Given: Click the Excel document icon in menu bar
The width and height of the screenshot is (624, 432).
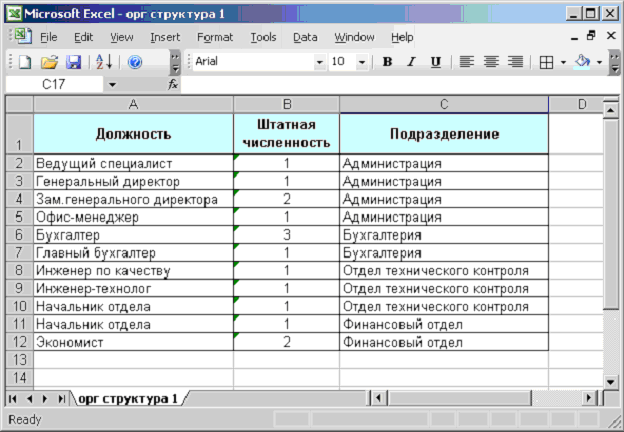Looking at the screenshot, I should [23, 36].
